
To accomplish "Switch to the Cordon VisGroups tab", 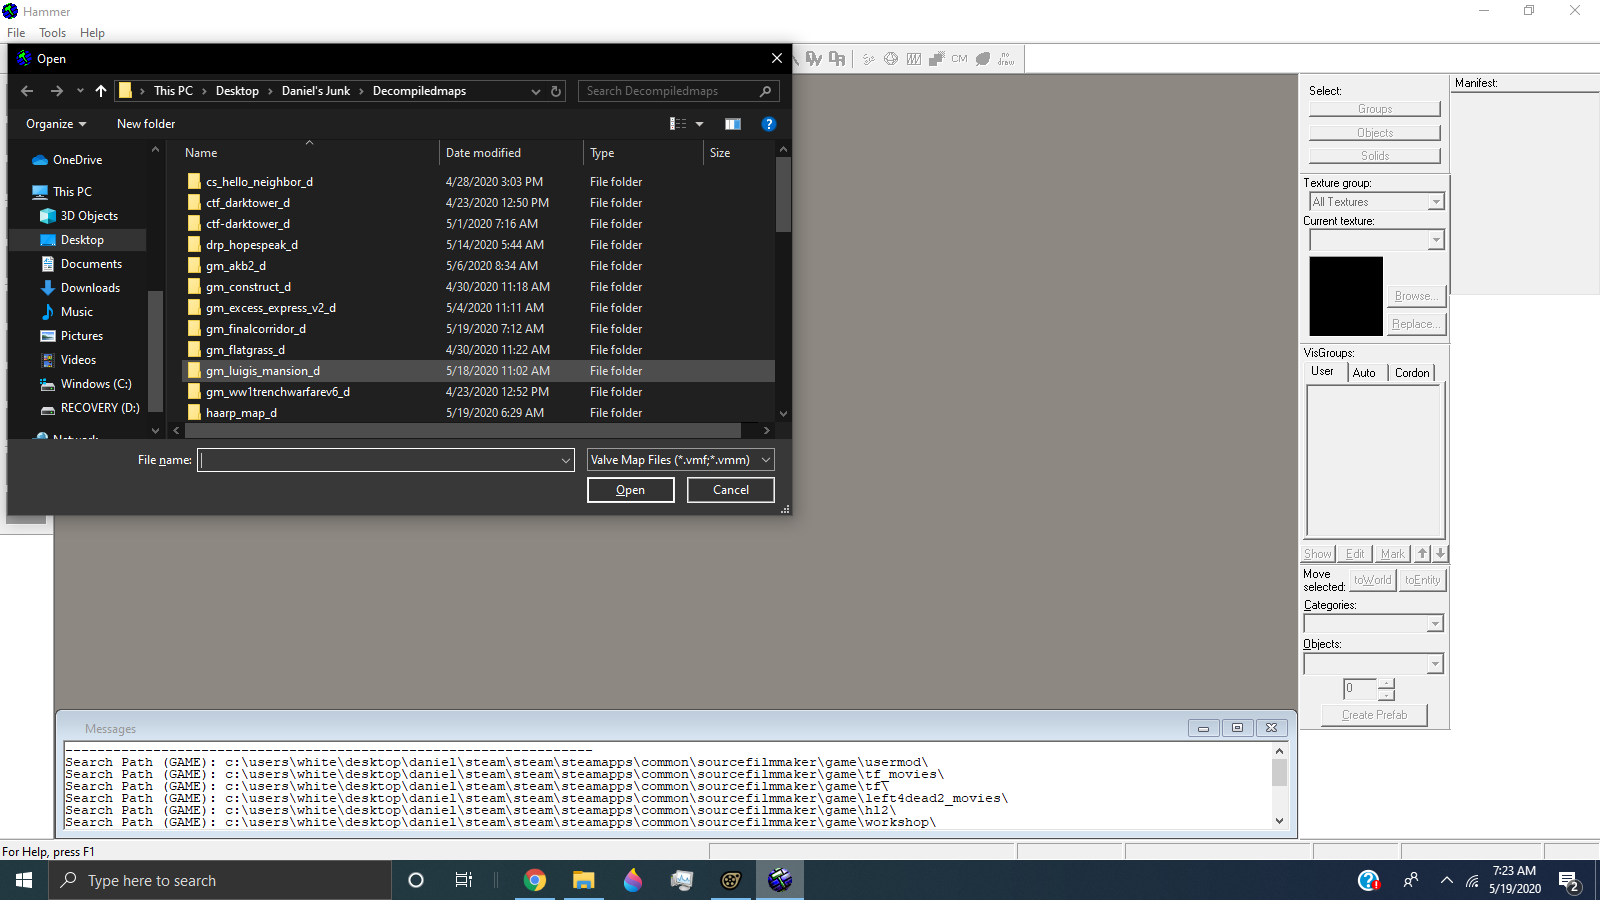I will pos(1412,373).
